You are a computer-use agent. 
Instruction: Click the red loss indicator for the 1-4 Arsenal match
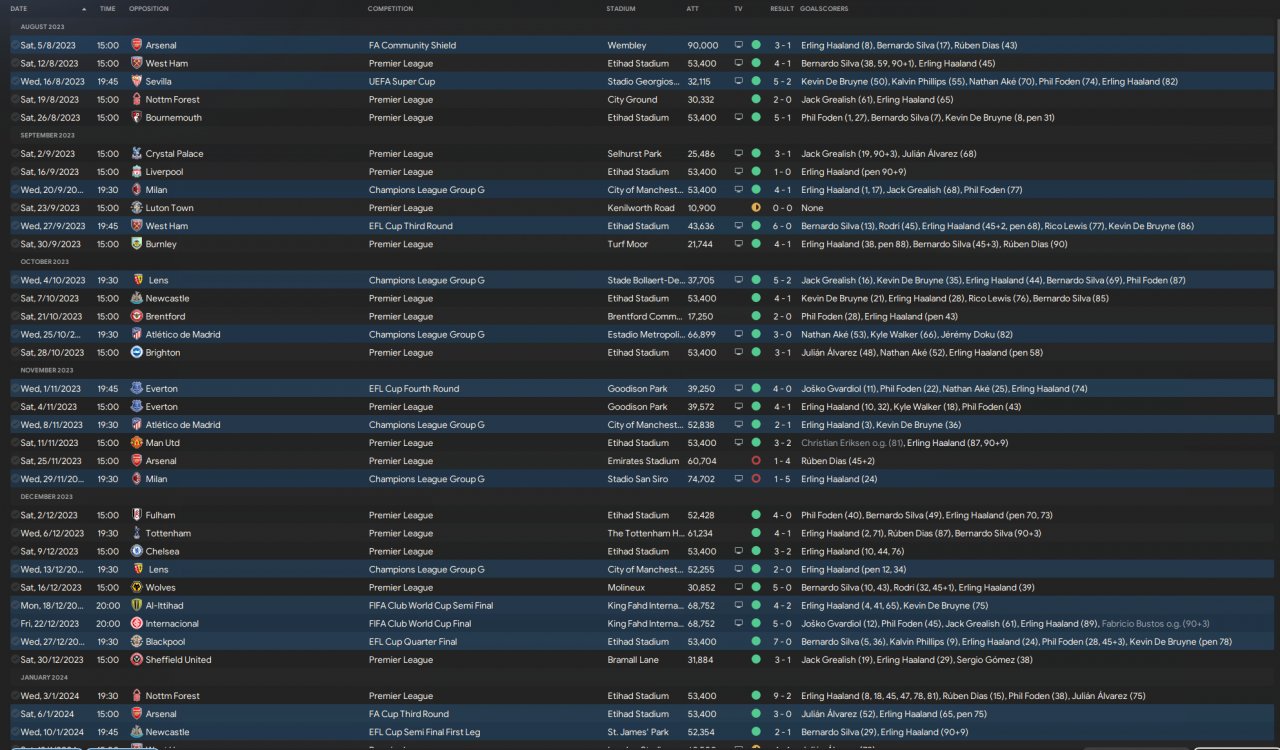pos(756,461)
